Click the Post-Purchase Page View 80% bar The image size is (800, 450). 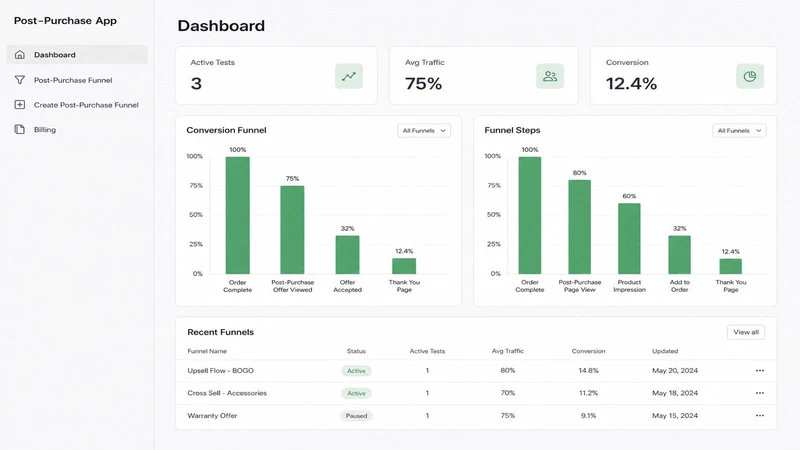580,227
